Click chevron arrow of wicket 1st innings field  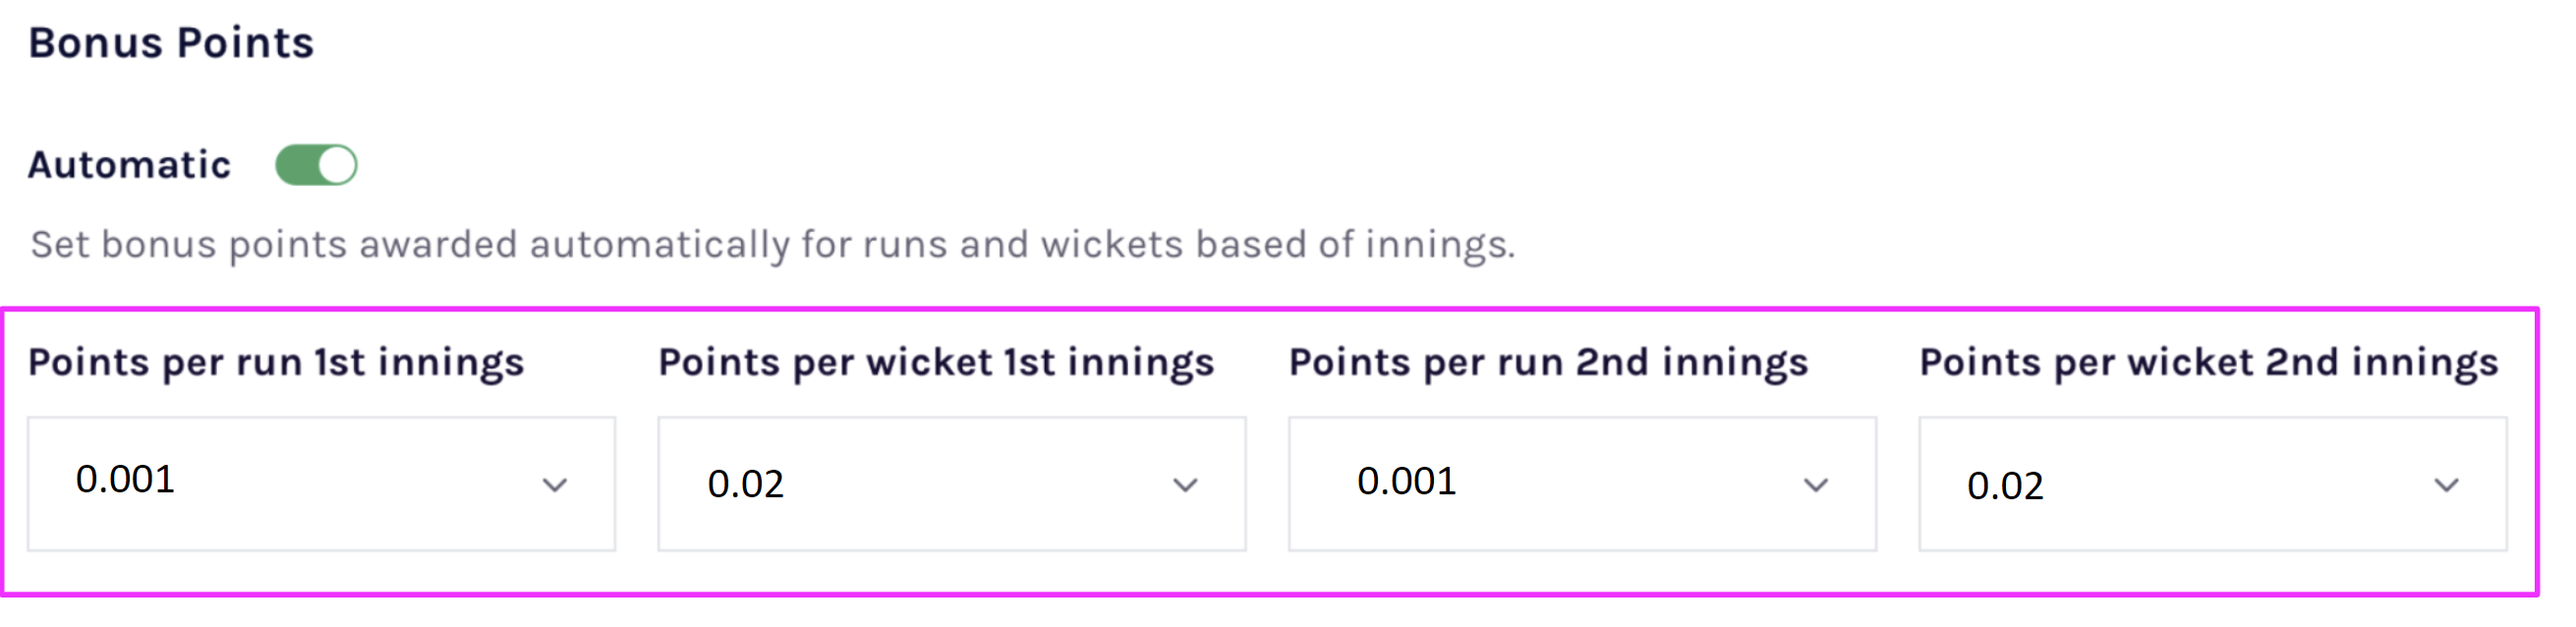[x=1185, y=485]
